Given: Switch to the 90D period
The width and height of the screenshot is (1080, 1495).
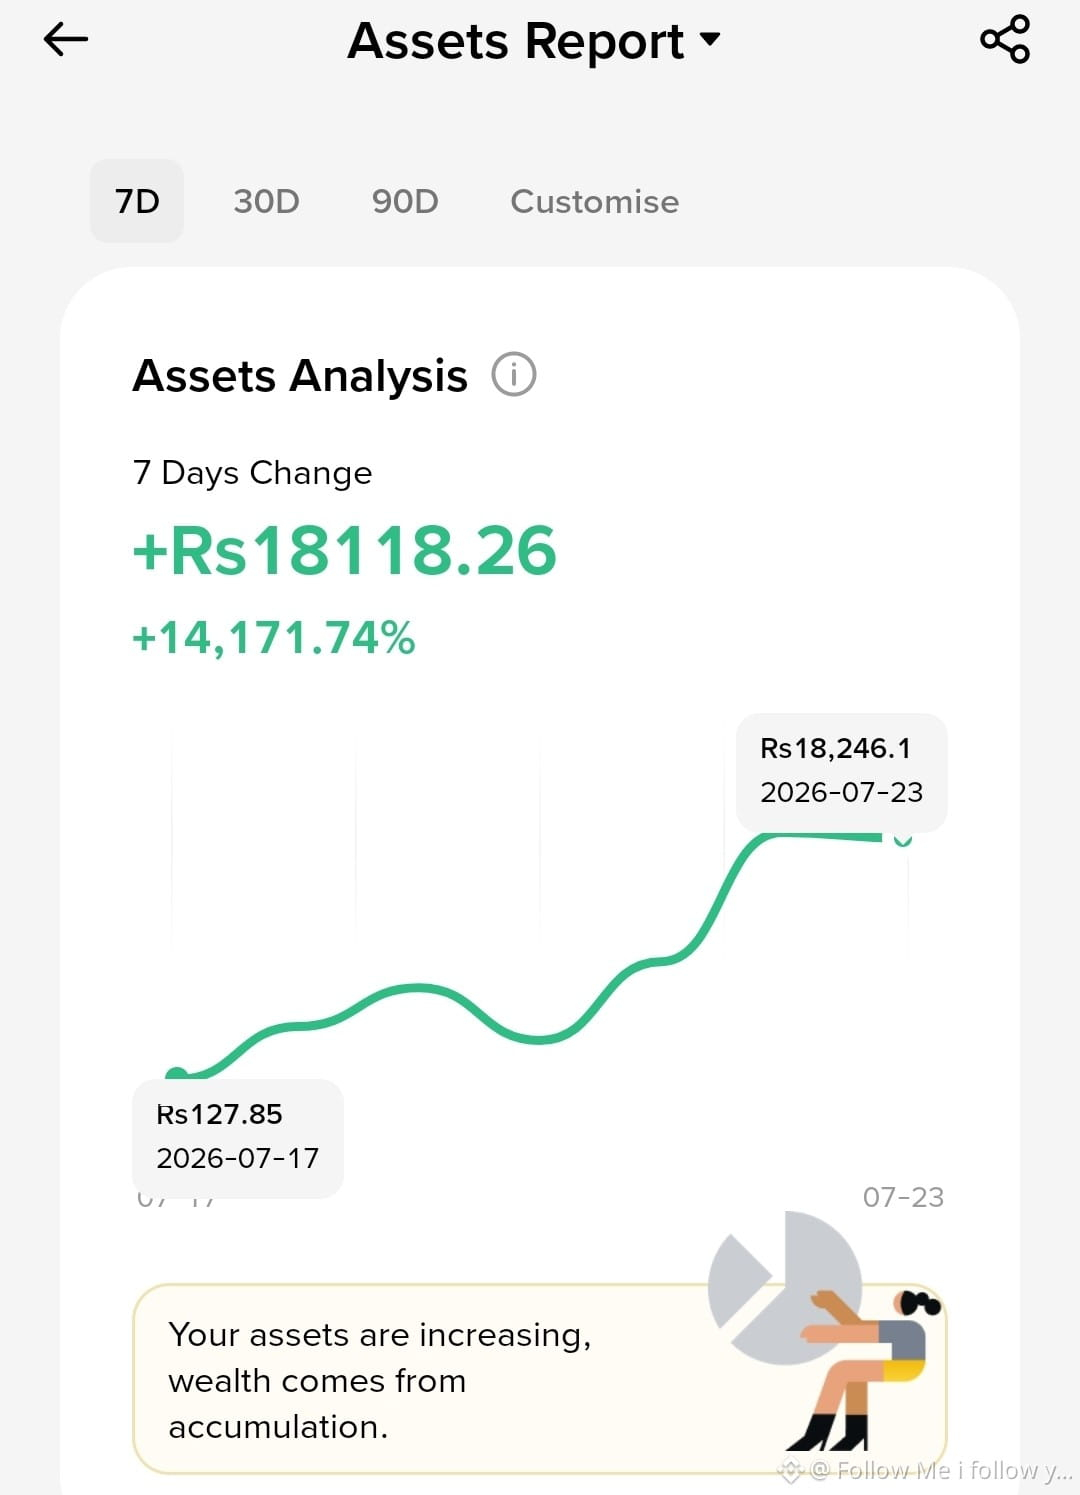Looking at the screenshot, I should pos(405,201).
